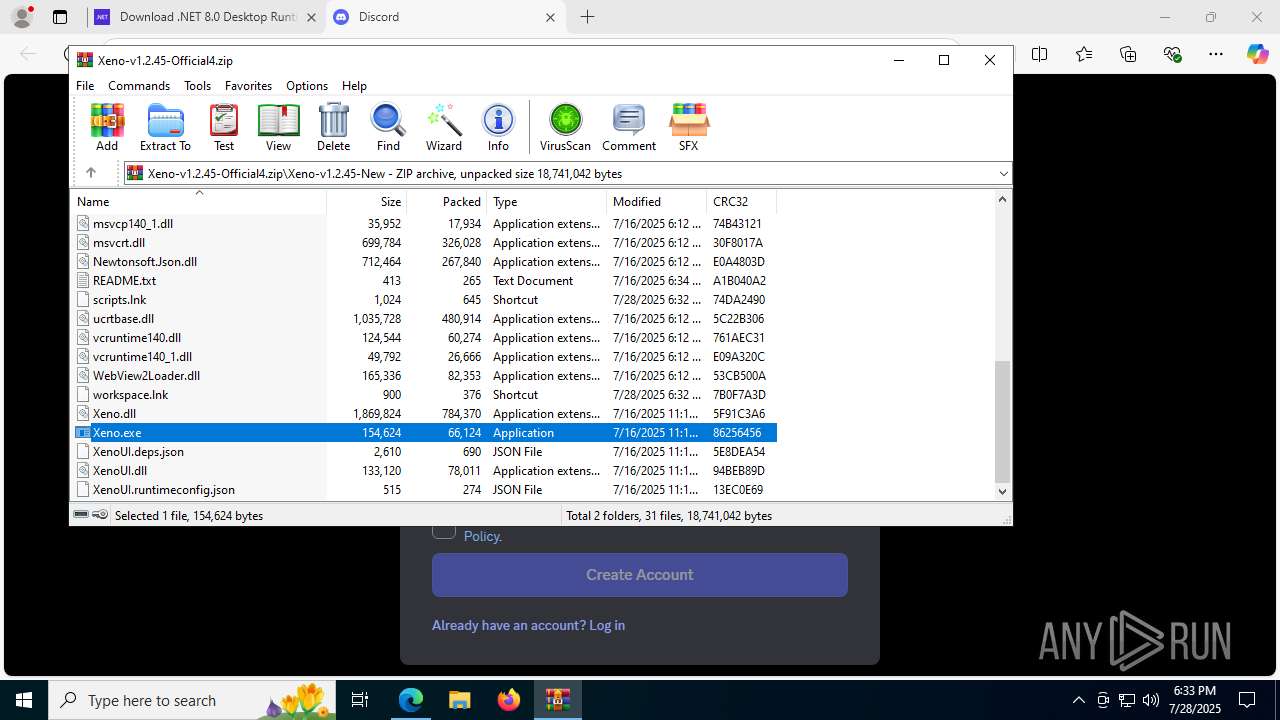Sort by the Modified column header
This screenshot has height=720, width=1280.
point(656,202)
